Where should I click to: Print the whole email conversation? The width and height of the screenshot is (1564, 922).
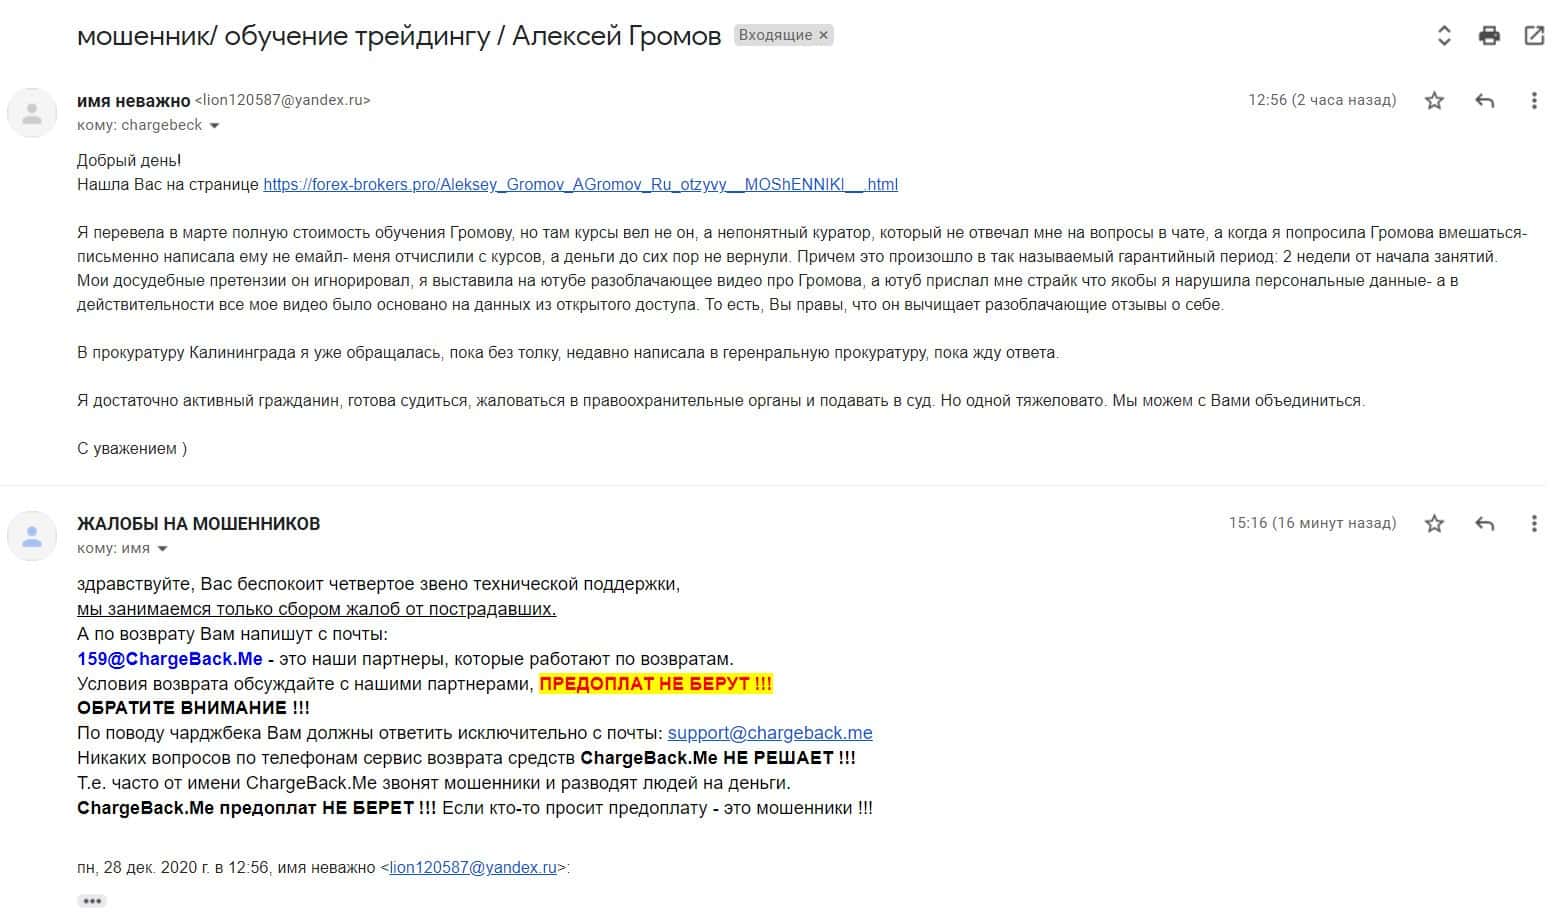1489,36
